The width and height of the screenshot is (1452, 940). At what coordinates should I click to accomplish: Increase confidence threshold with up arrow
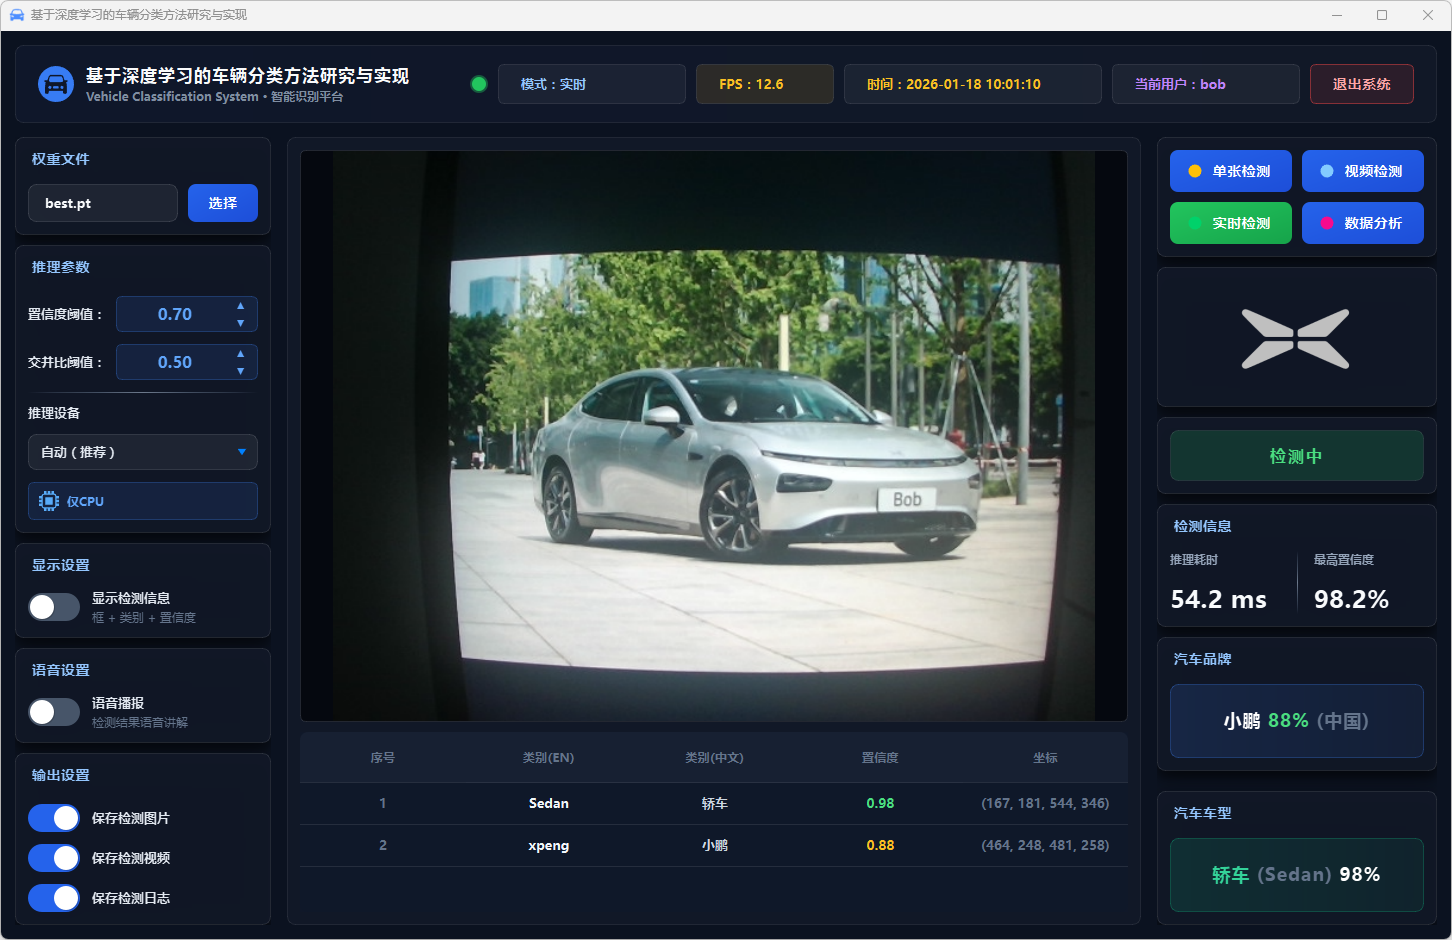[x=240, y=306]
